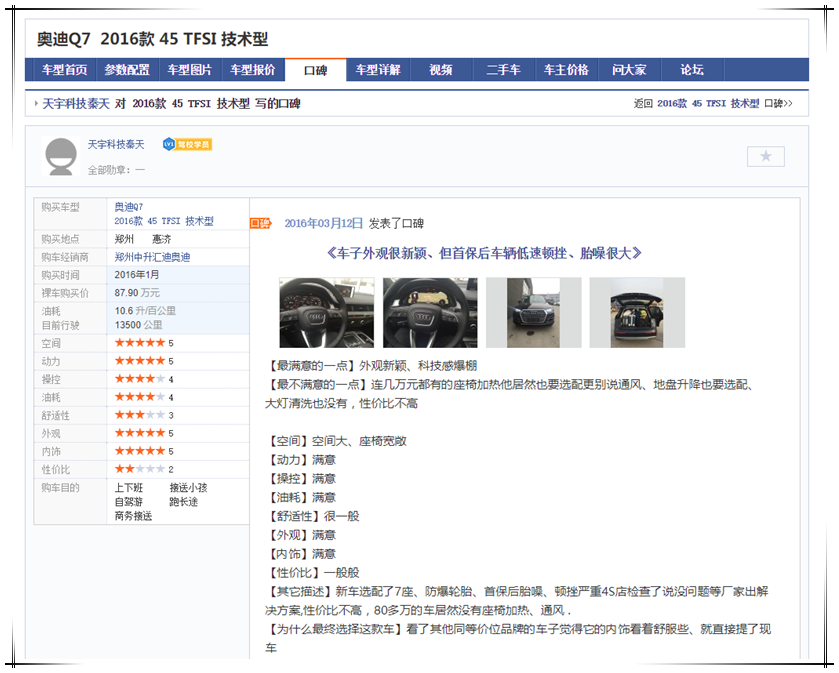Click the 接送小孩 purchase purpose

188,488
